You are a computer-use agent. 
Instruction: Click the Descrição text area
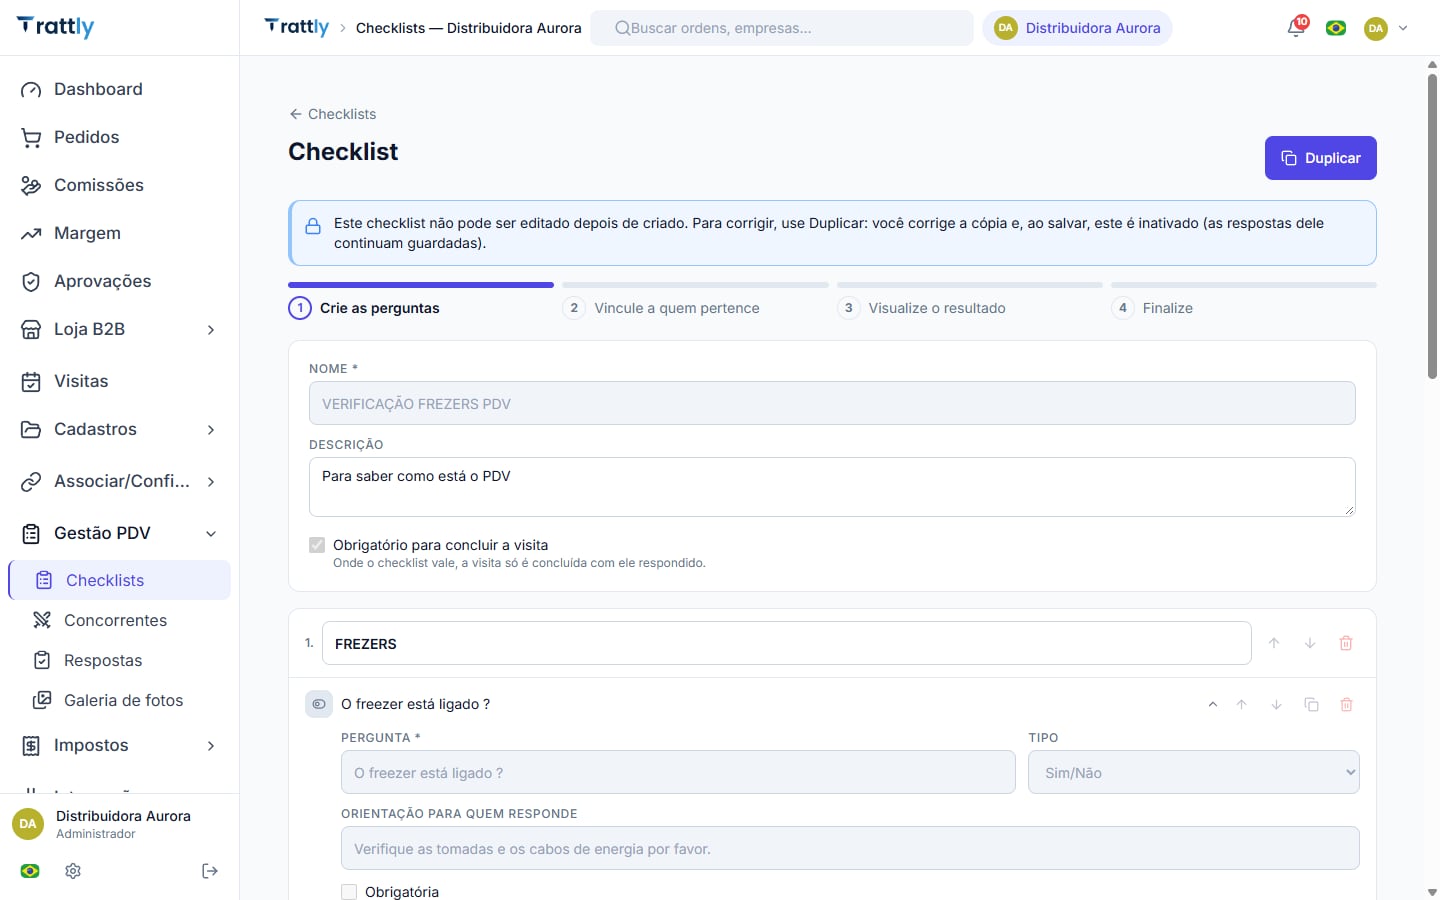click(832, 487)
